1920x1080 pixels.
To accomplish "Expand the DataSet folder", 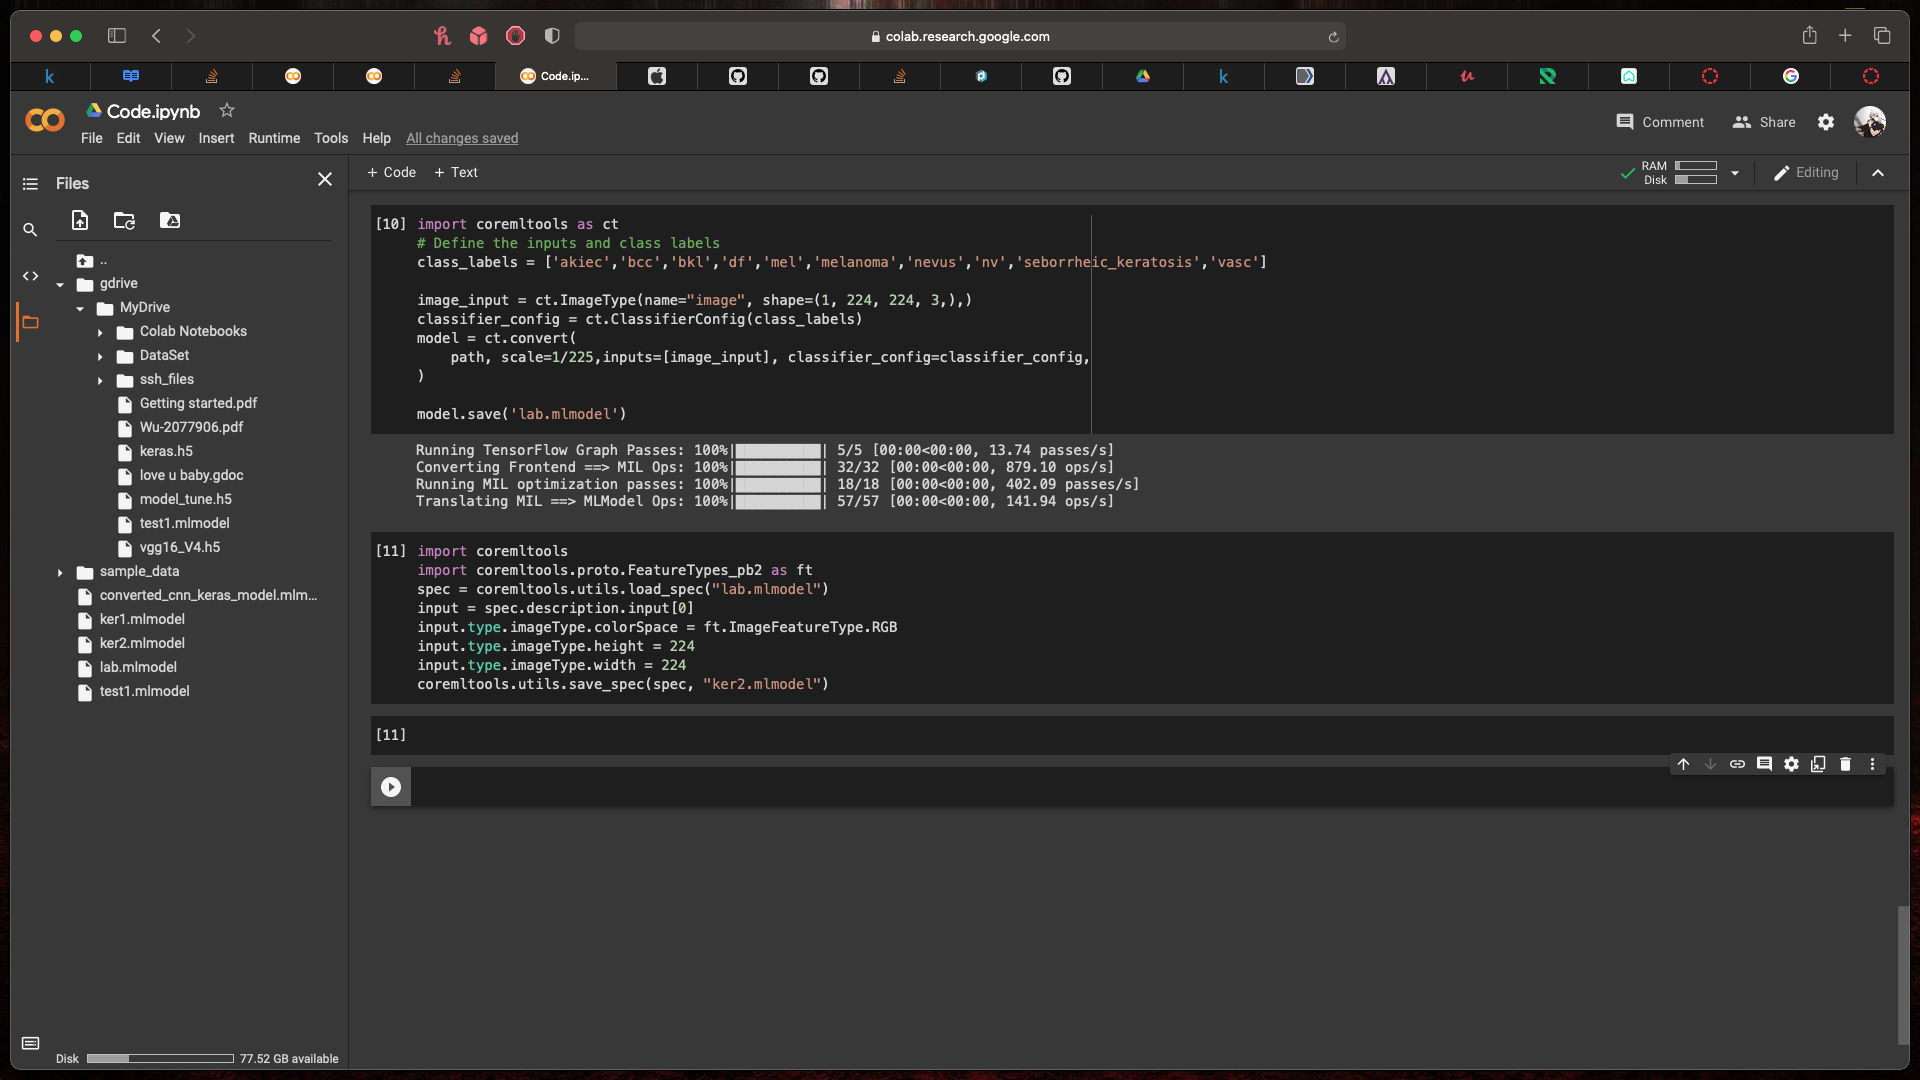I will click(100, 356).
